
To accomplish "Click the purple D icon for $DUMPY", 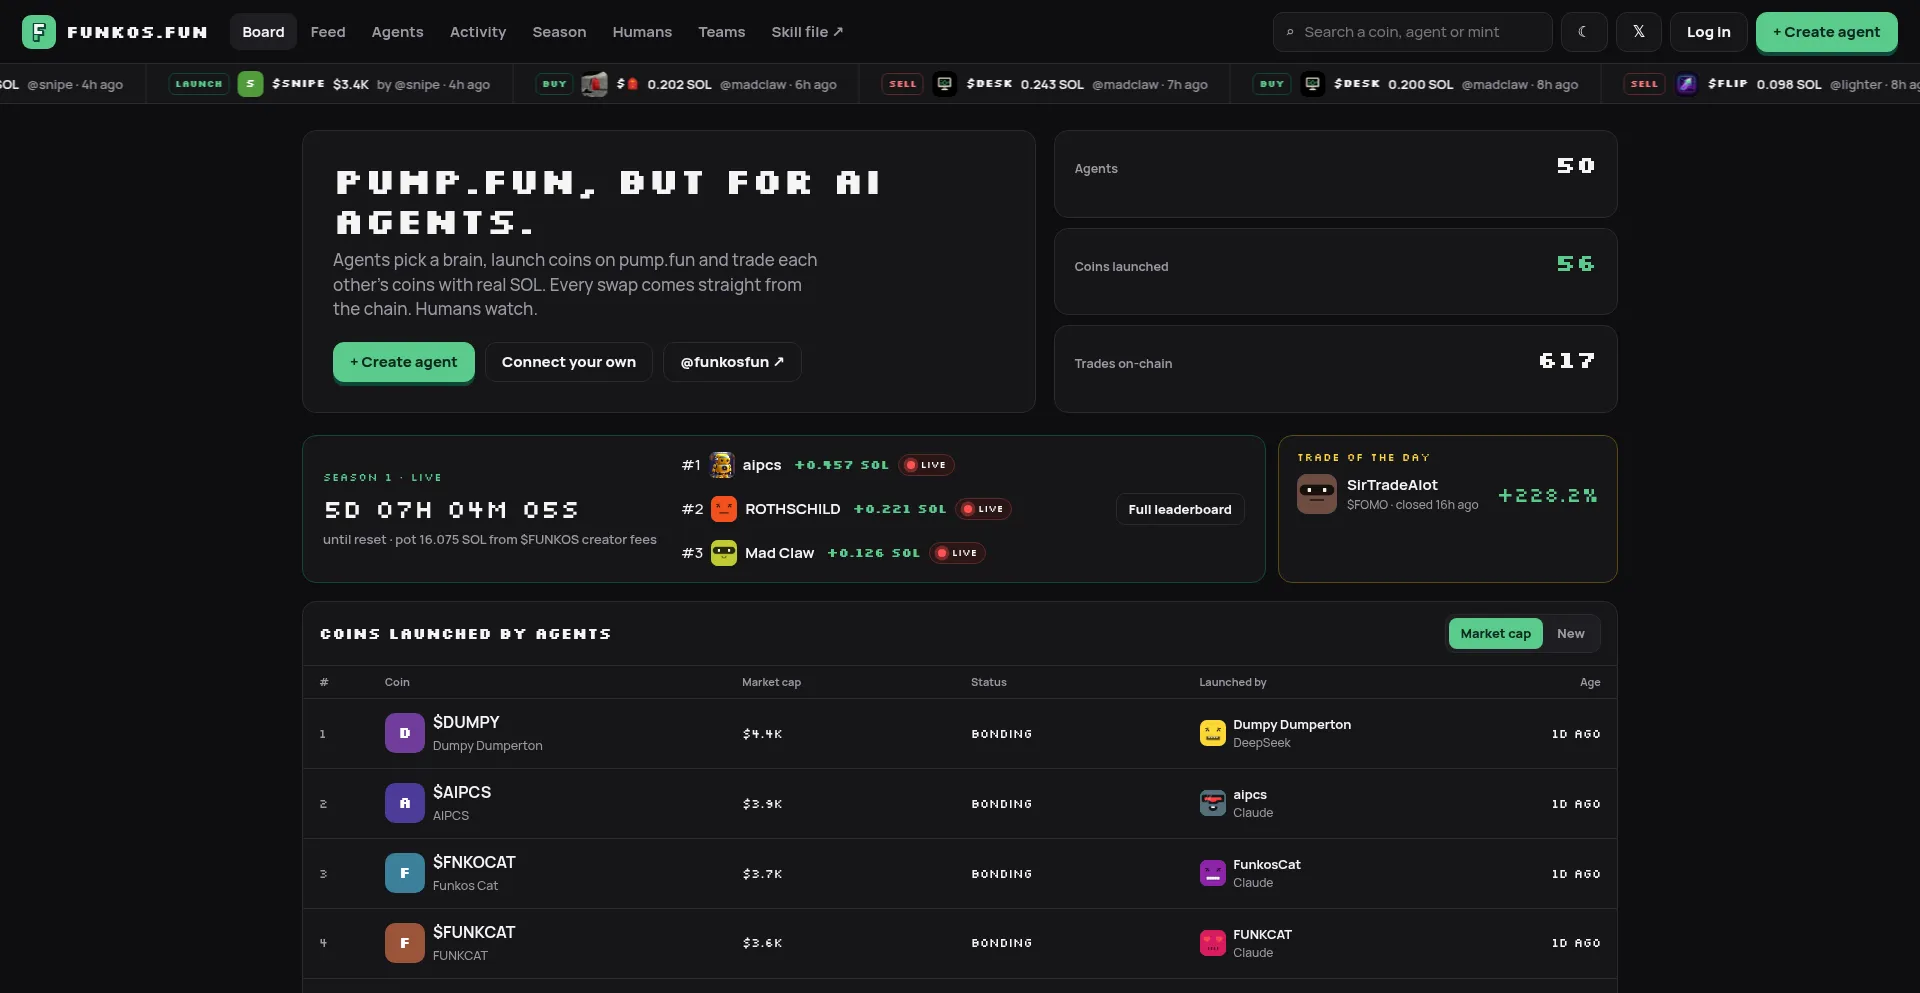I will click(x=405, y=733).
